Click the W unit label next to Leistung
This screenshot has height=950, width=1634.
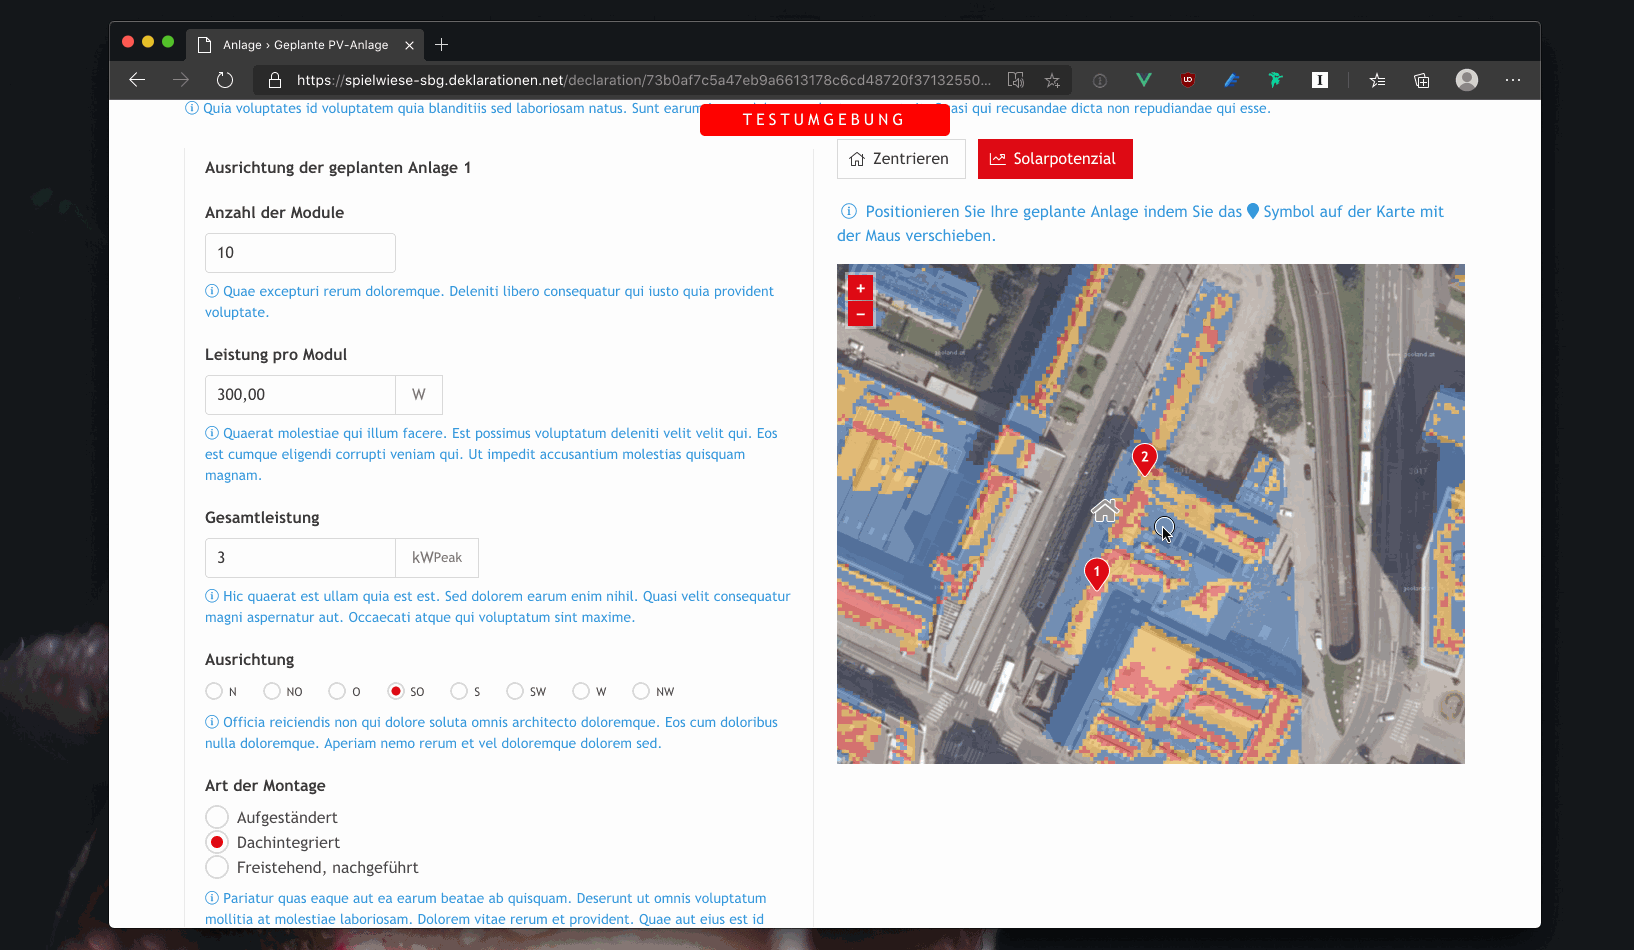[419, 395]
